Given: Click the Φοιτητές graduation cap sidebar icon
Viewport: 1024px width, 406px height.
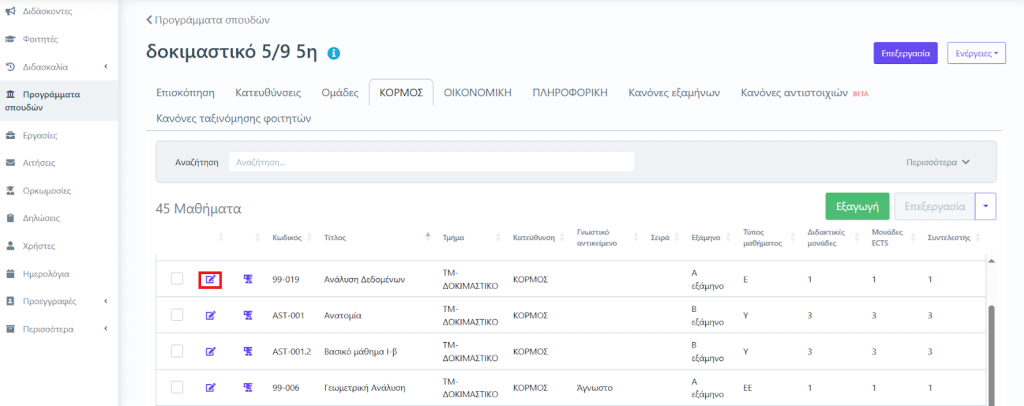Looking at the screenshot, I should coord(10,39).
